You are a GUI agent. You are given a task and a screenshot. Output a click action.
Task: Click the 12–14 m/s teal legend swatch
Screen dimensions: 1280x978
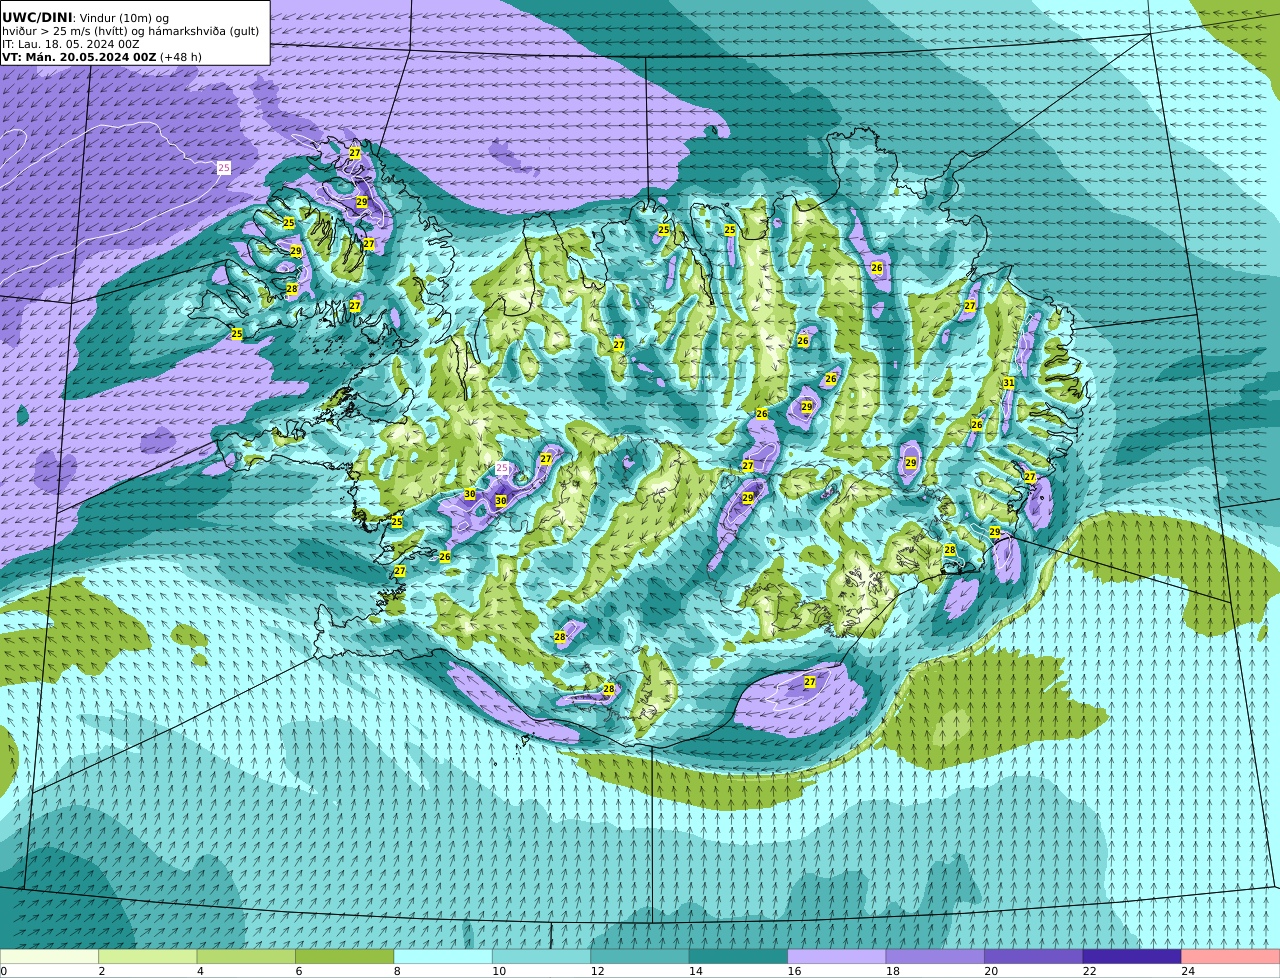coord(640,957)
